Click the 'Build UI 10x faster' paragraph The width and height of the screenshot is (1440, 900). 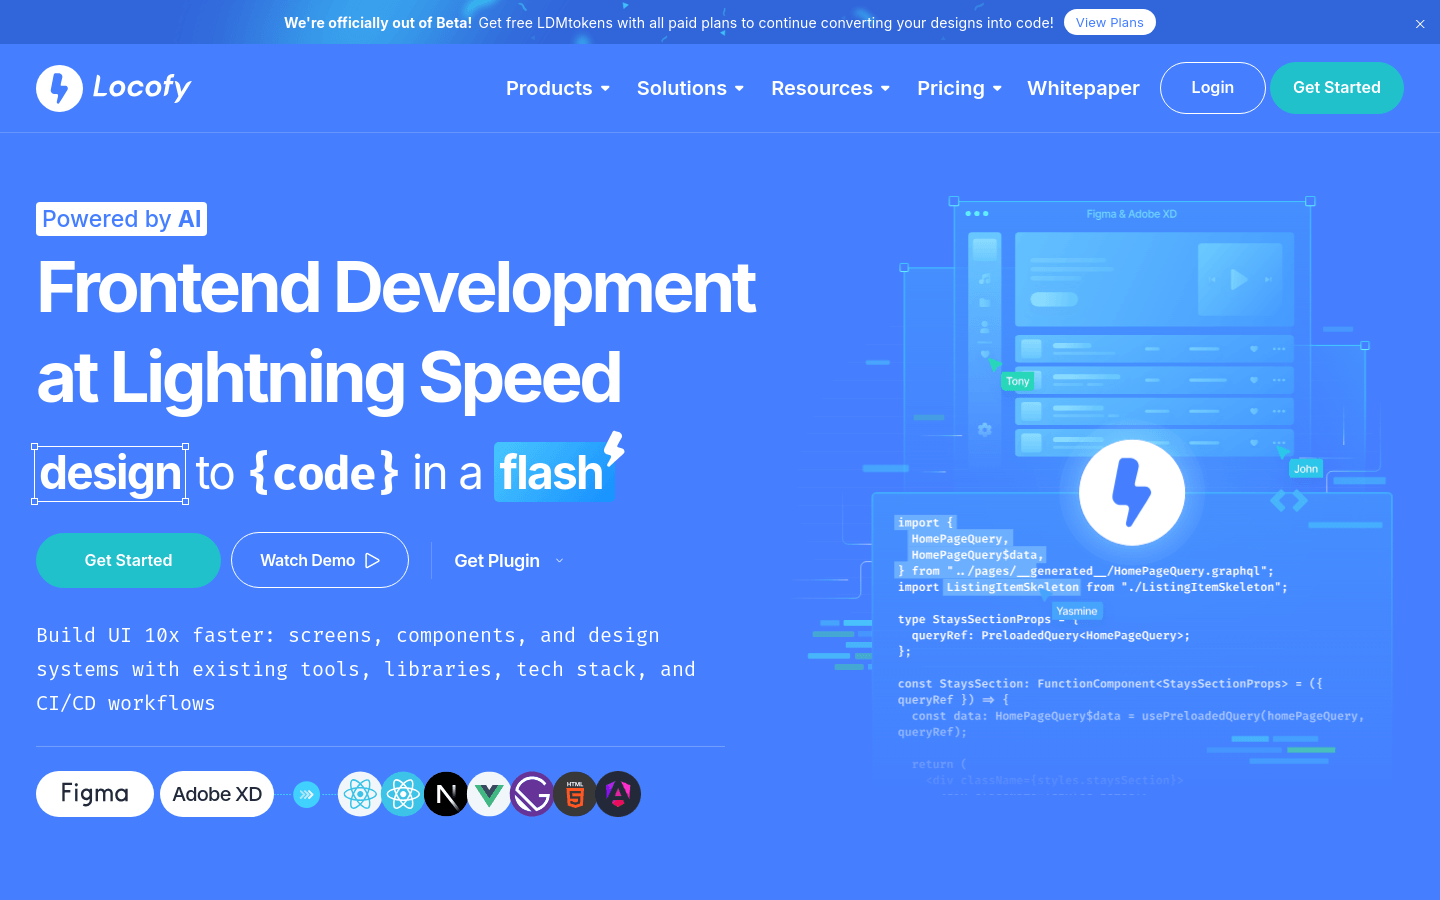366,669
